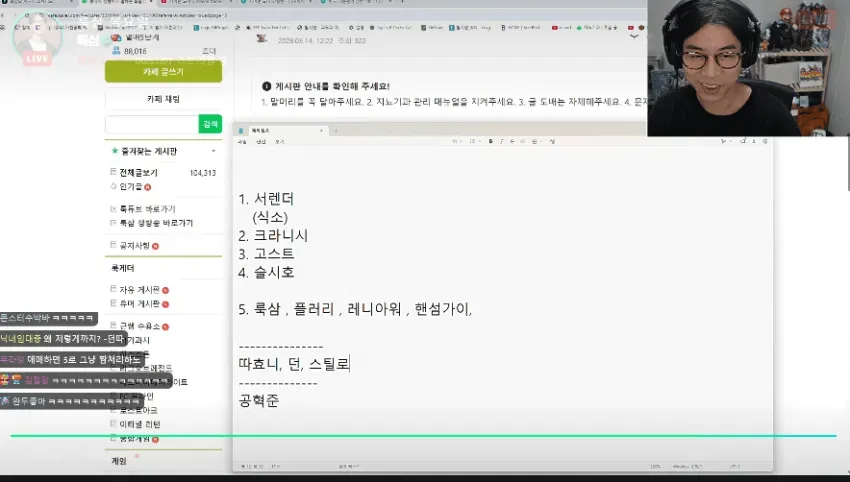Click the new badge next to 근팸 수용소

coord(165,326)
